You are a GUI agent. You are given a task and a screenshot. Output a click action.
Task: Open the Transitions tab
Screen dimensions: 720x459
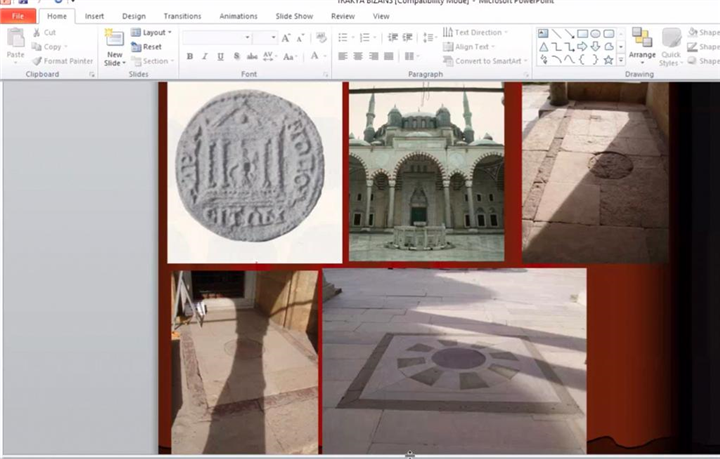pyautogui.click(x=182, y=16)
